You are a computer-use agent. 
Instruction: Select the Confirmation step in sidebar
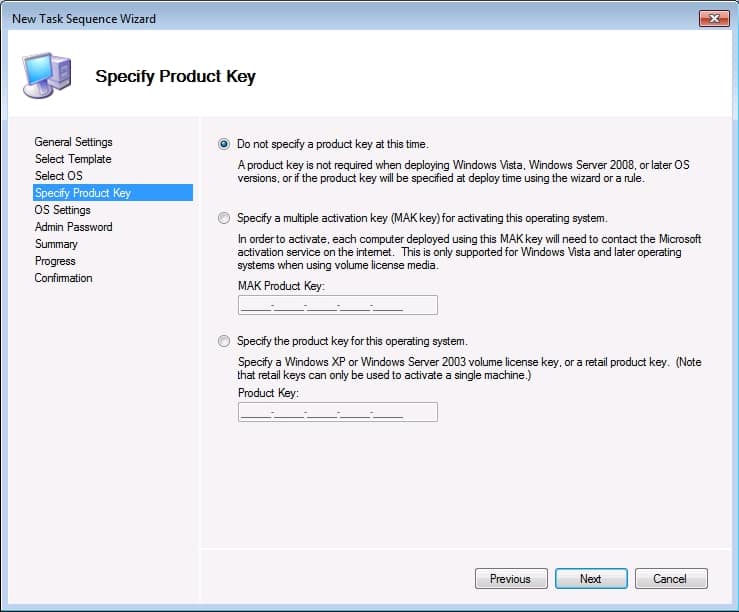63,277
